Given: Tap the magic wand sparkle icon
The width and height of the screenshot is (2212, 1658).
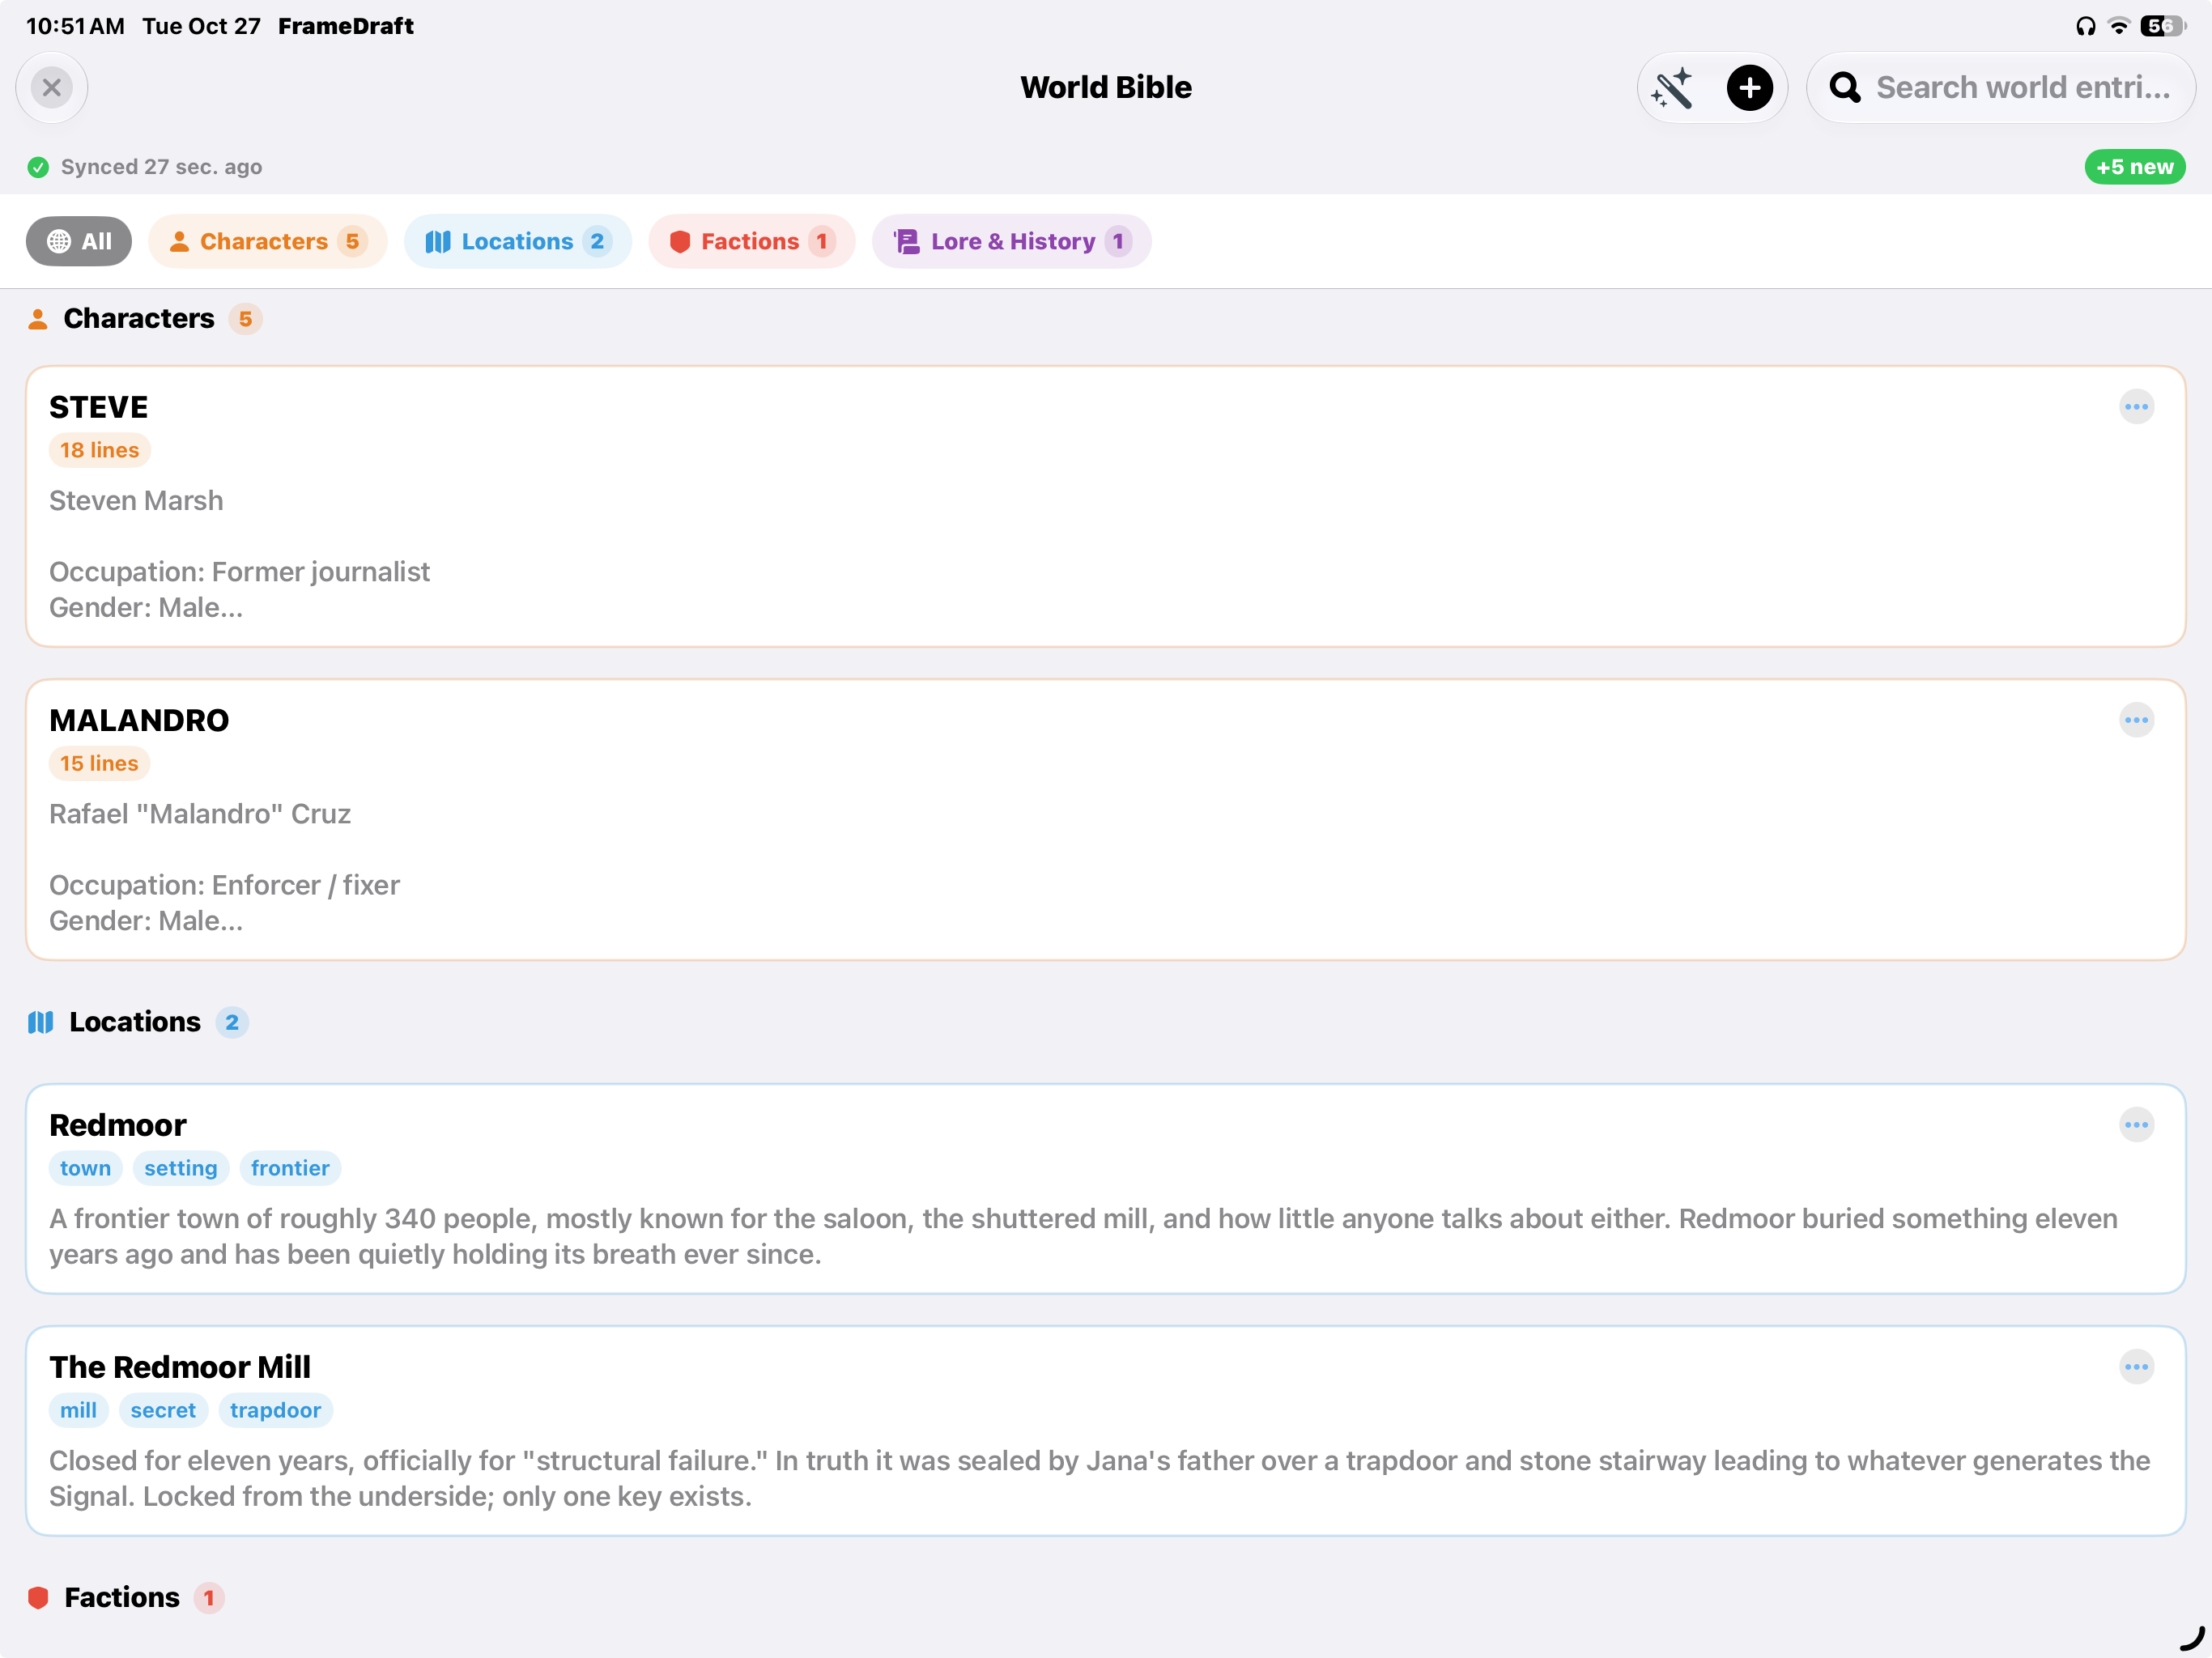Looking at the screenshot, I should pos(1672,88).
